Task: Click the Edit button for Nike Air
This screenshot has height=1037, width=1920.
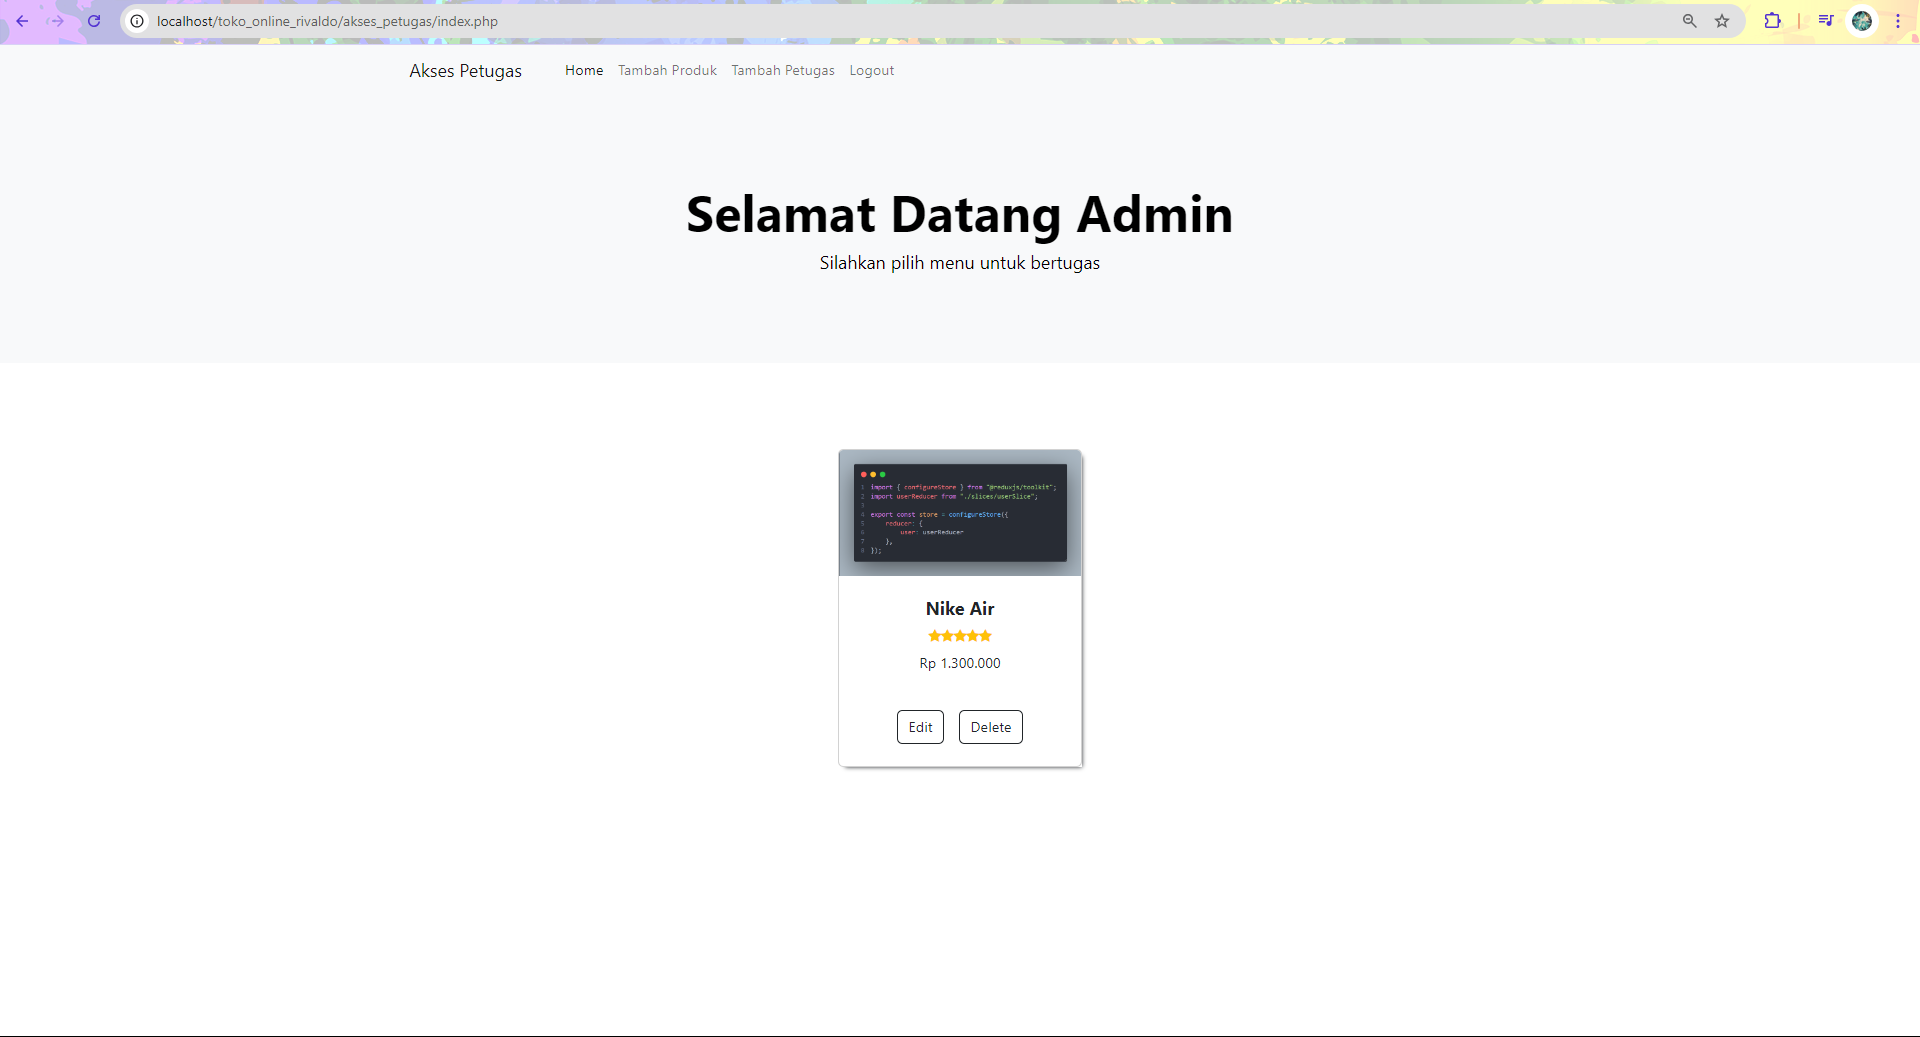Action: pos(920,727)
